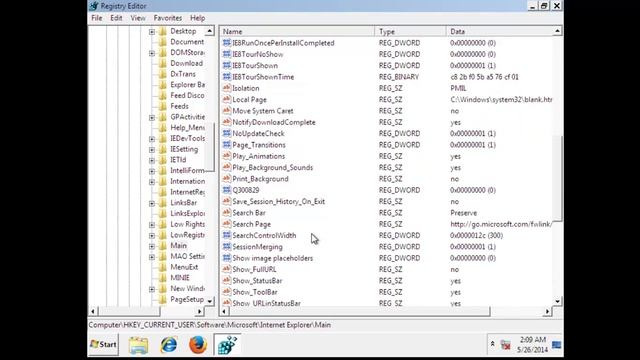Select the Play_Background_Sounds value name
The width and height of the screenshot is (640, 360).
click(272, 167)
